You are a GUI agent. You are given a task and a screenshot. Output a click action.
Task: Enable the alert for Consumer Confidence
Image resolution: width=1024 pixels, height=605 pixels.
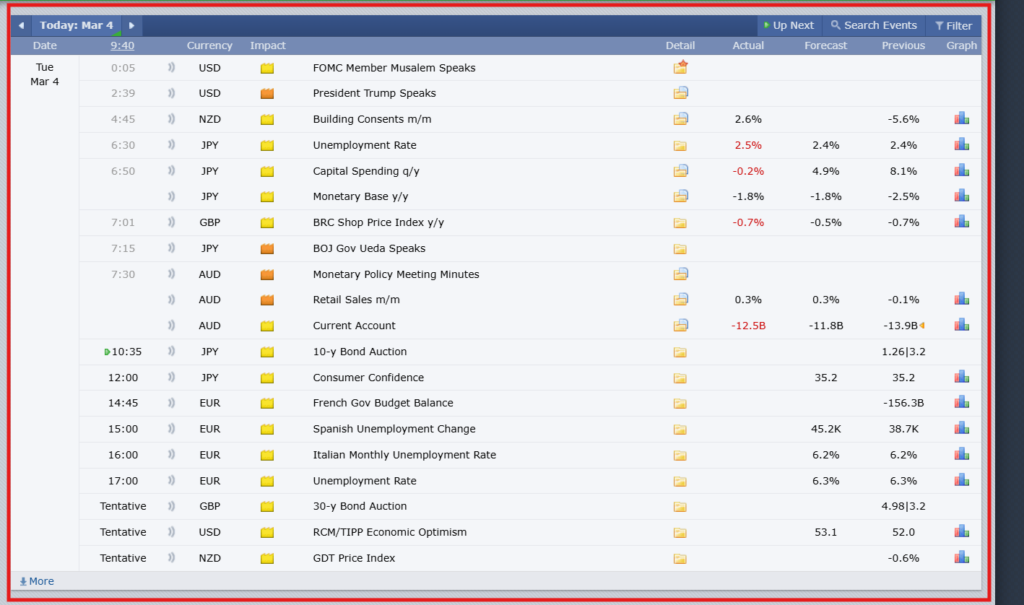coord(171,377)
